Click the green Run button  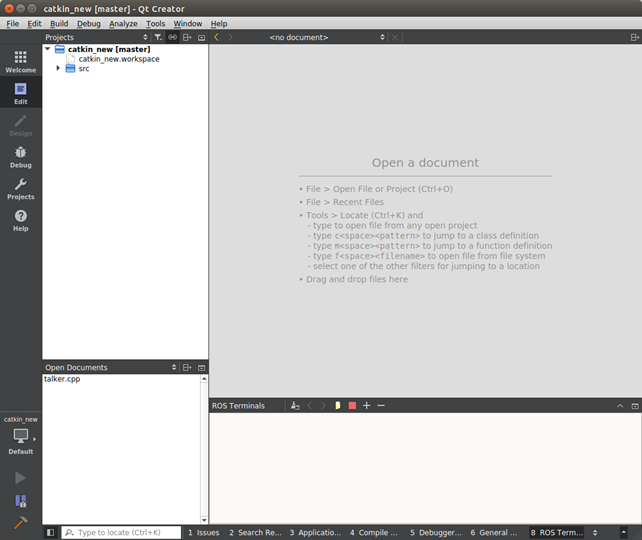tap(20, 478)
